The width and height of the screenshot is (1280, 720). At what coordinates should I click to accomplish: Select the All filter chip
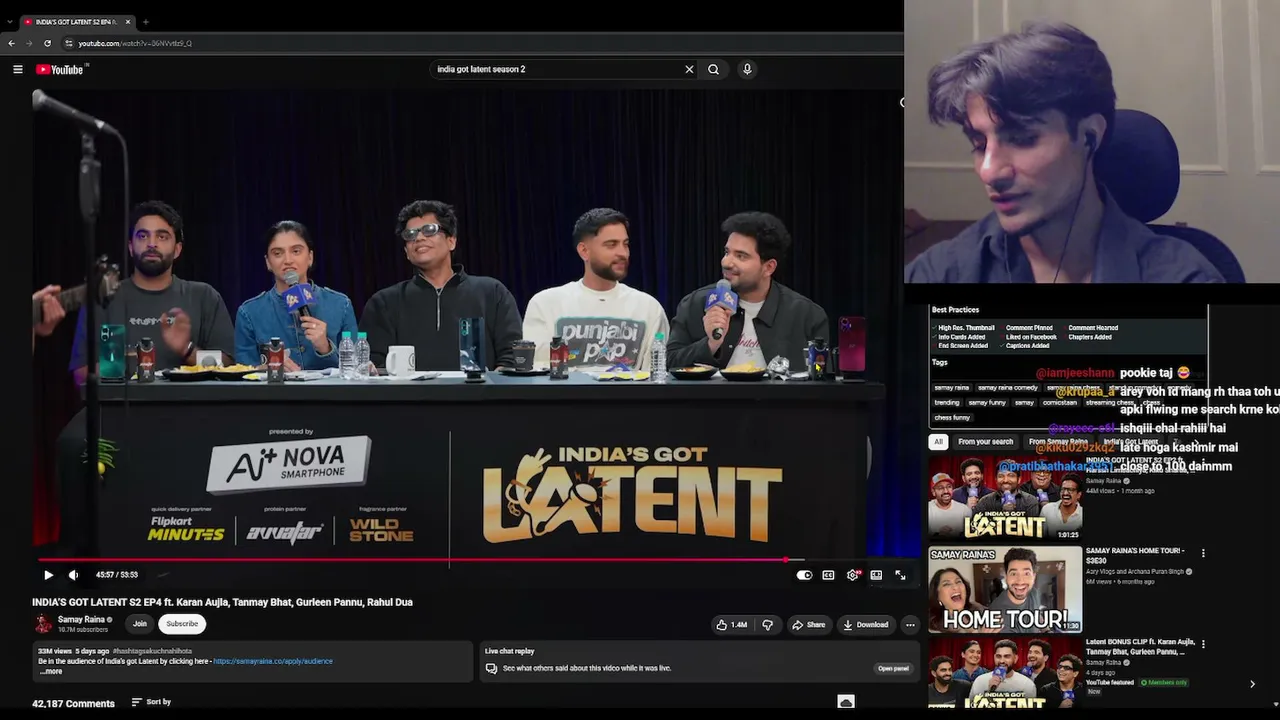938,442
